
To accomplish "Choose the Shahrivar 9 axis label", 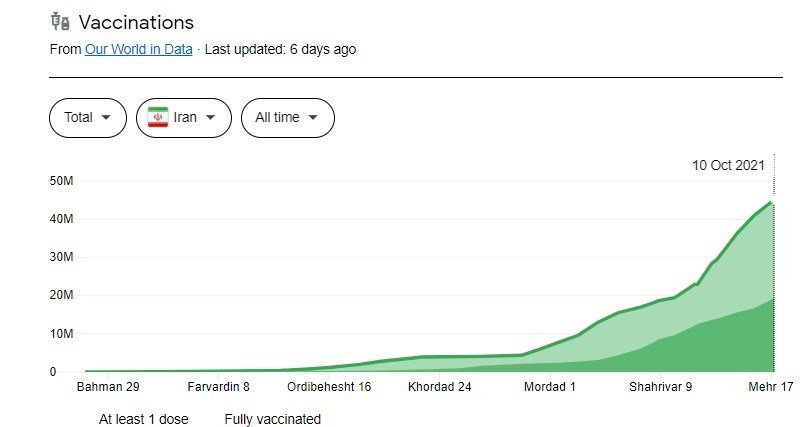I will [x=660, y=387].
